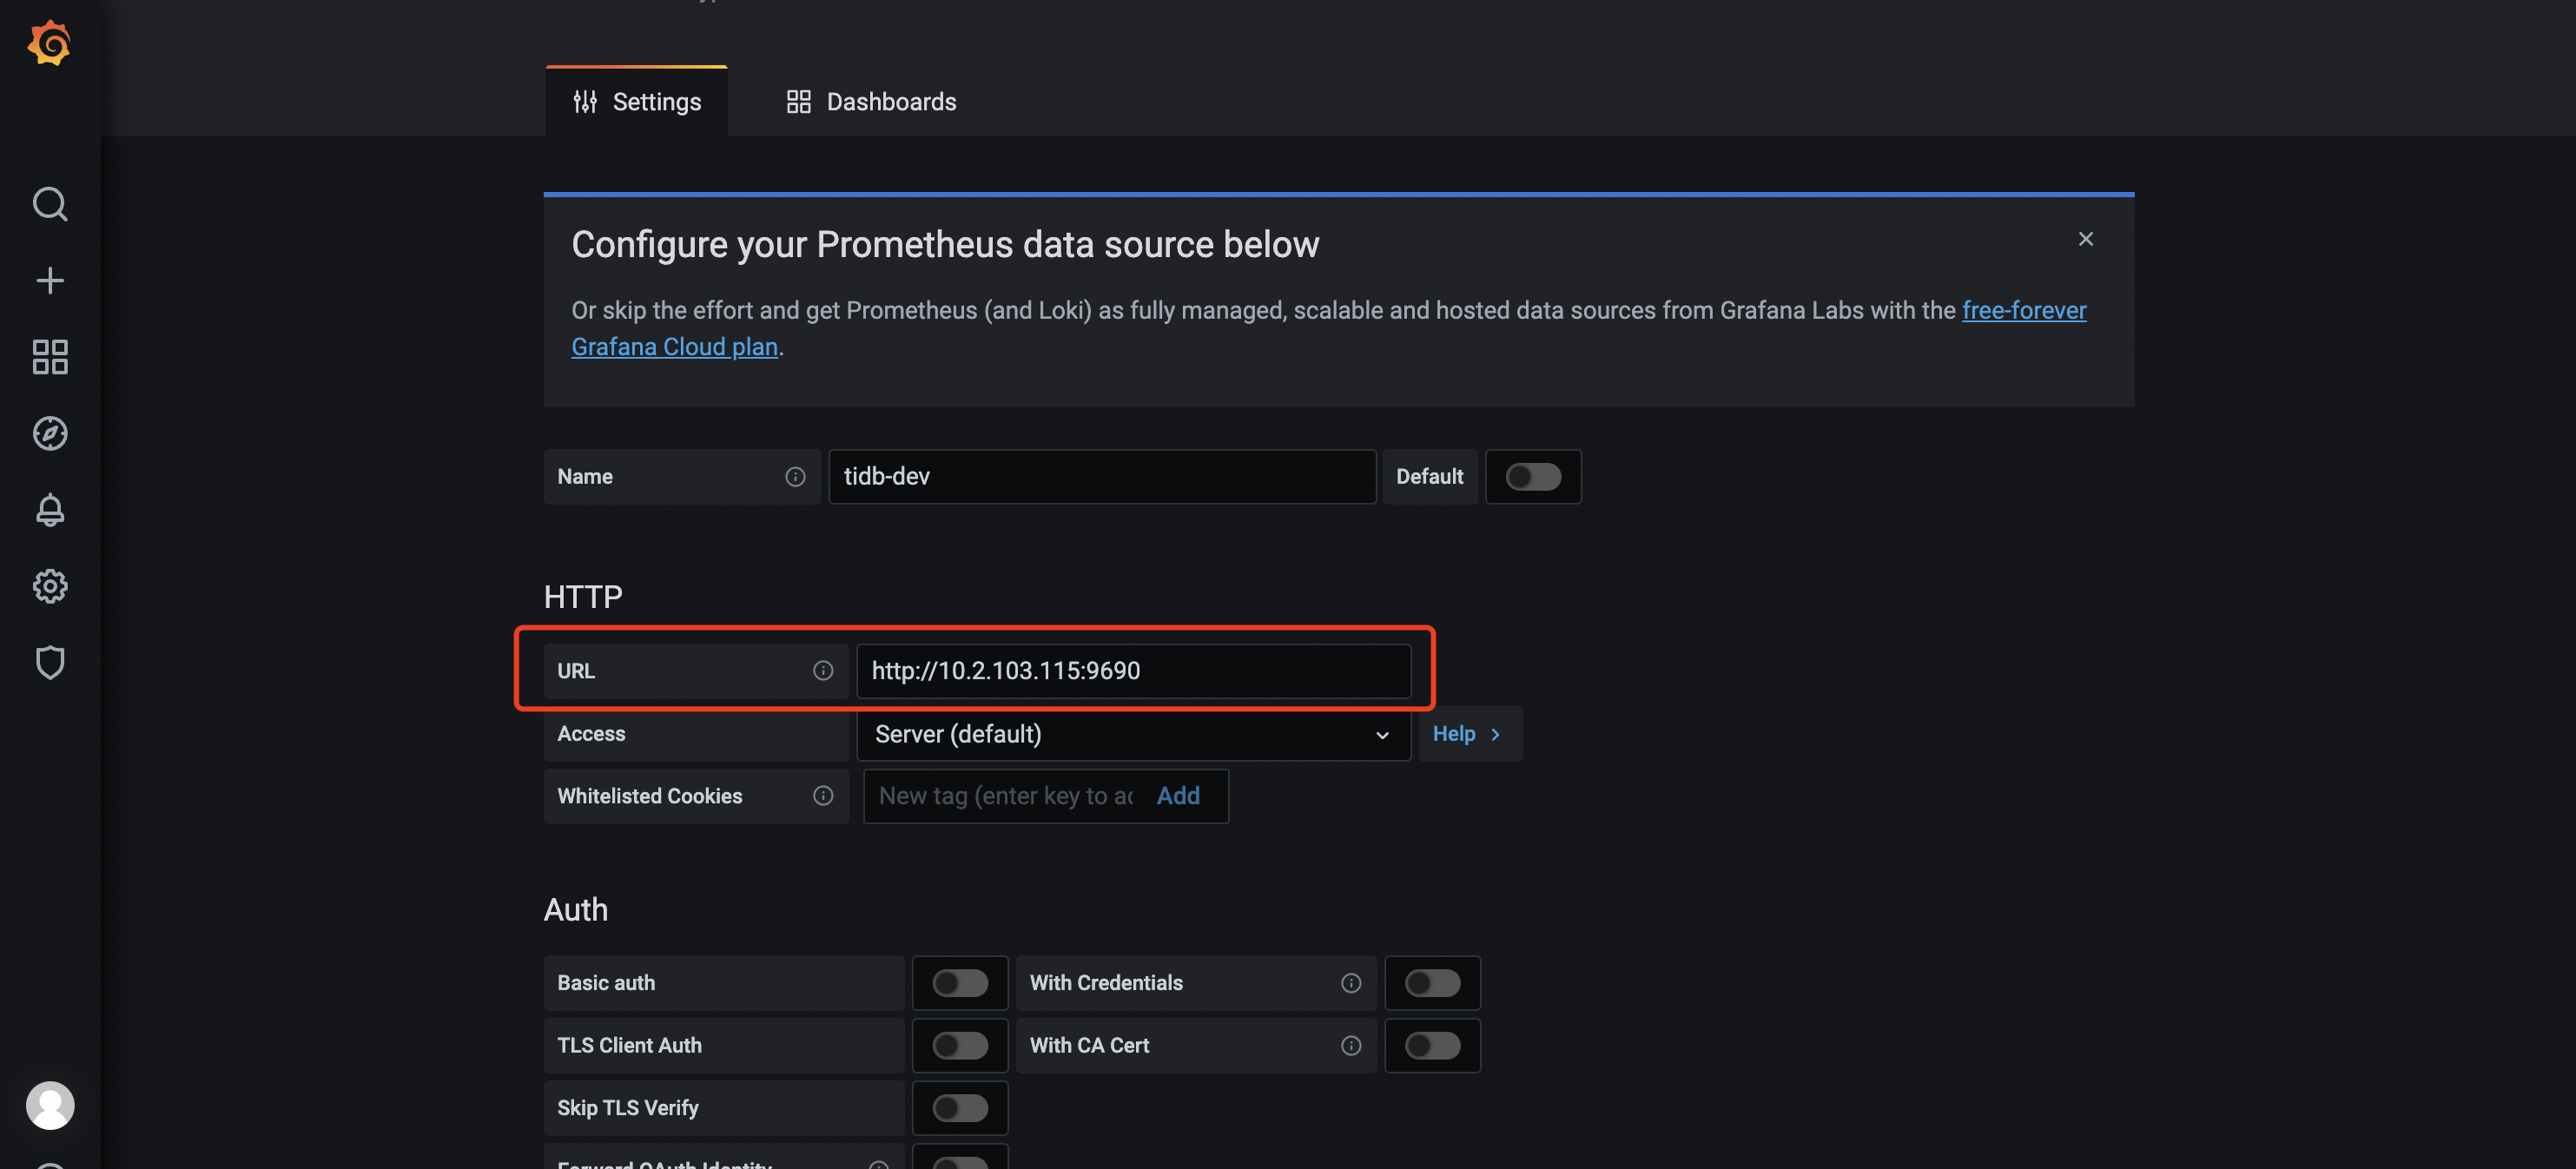This screenshot has height=1169, width=2576.
Task: Open the Server Admin shield icon
Action: 50,662
